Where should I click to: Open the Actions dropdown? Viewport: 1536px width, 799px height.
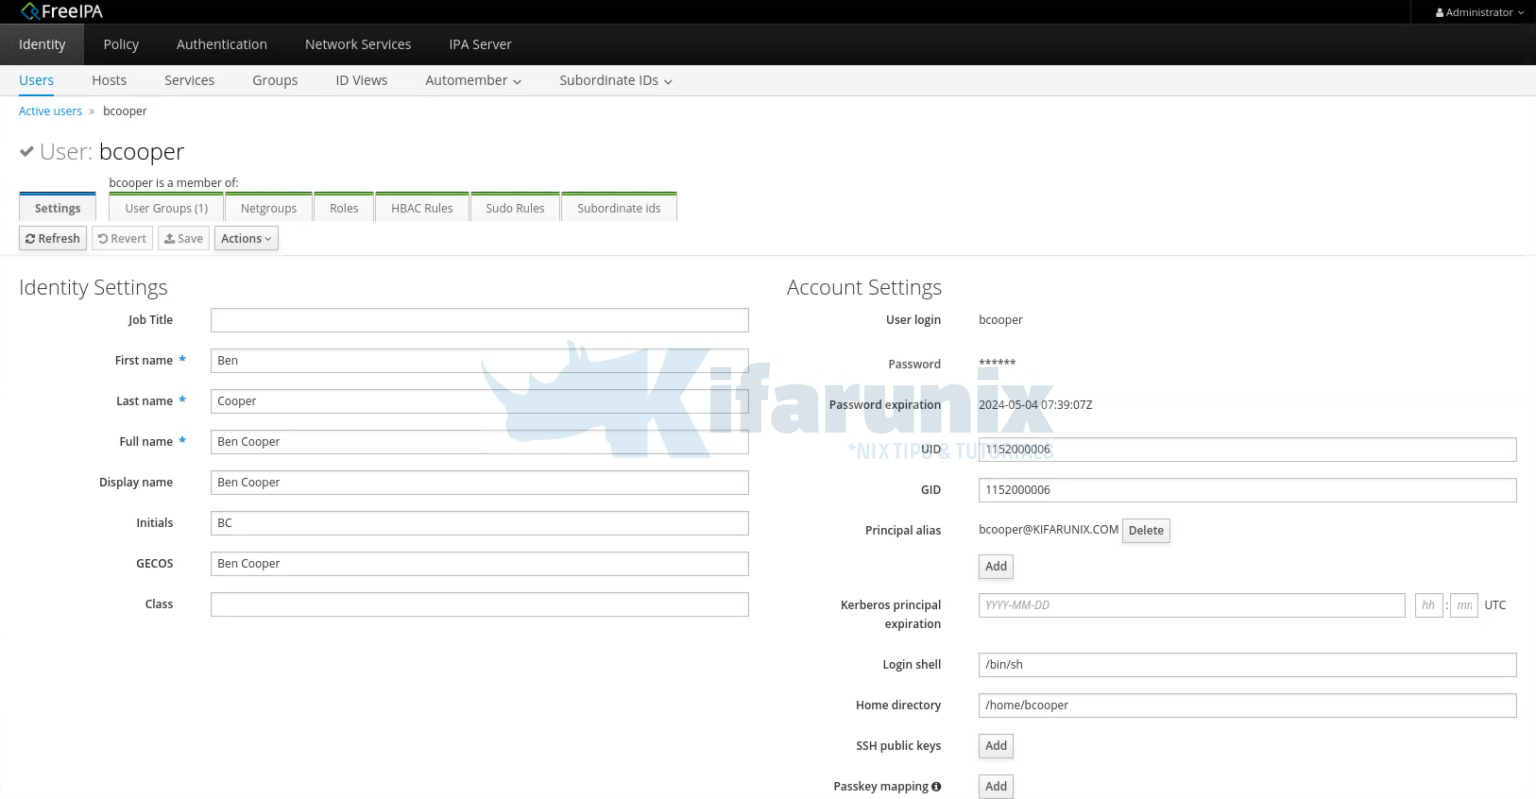(246, 238)
